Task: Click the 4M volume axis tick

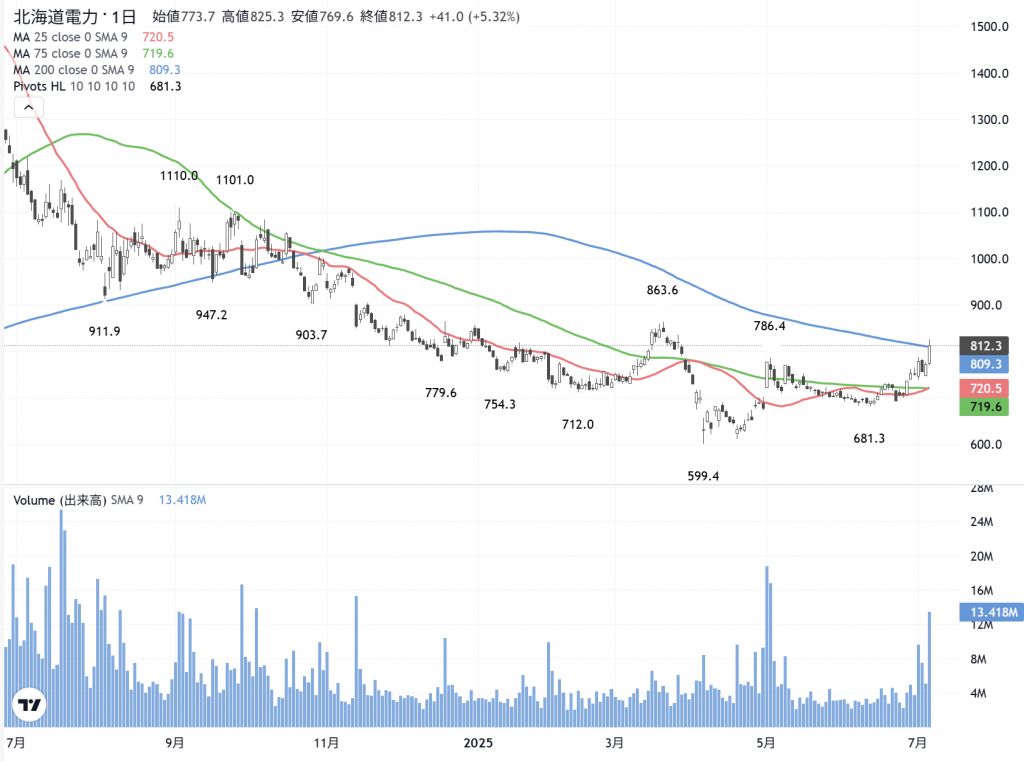Action: (978, 693)
